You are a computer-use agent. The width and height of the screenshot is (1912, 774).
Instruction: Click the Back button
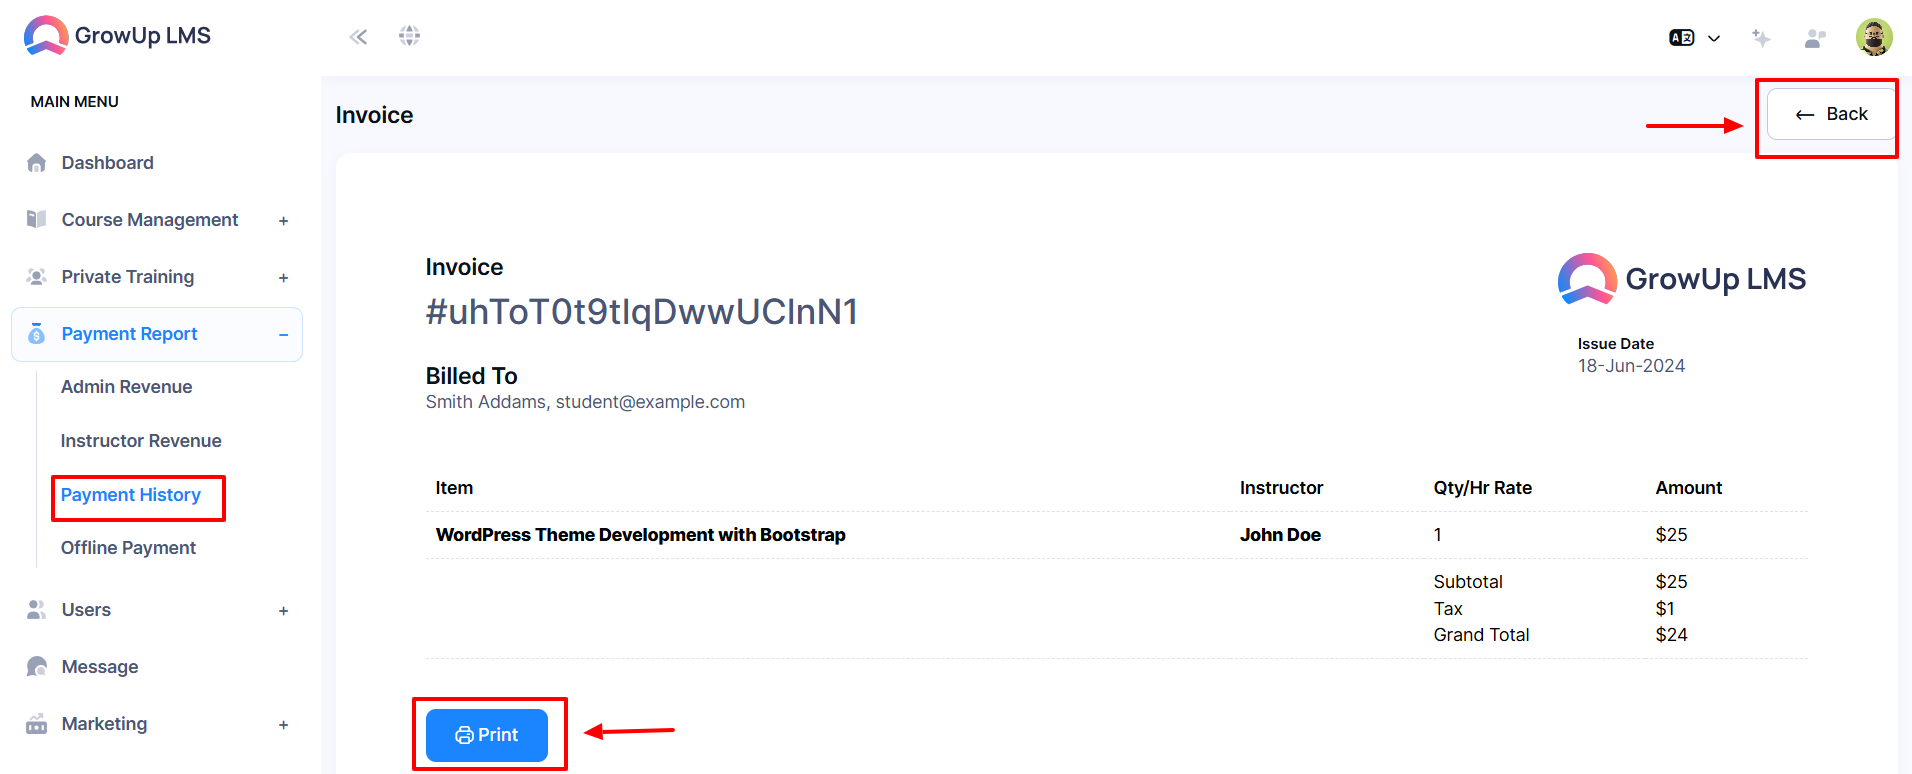point(1830,114)
